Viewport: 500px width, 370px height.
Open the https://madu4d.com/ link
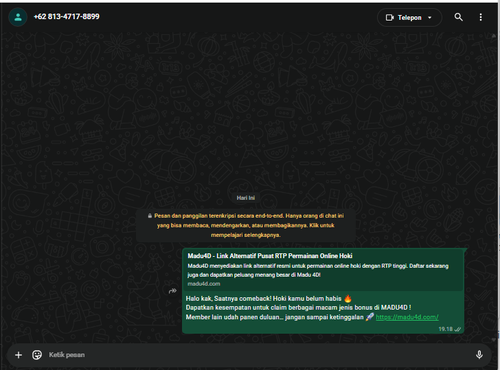[x=407, y=317]
